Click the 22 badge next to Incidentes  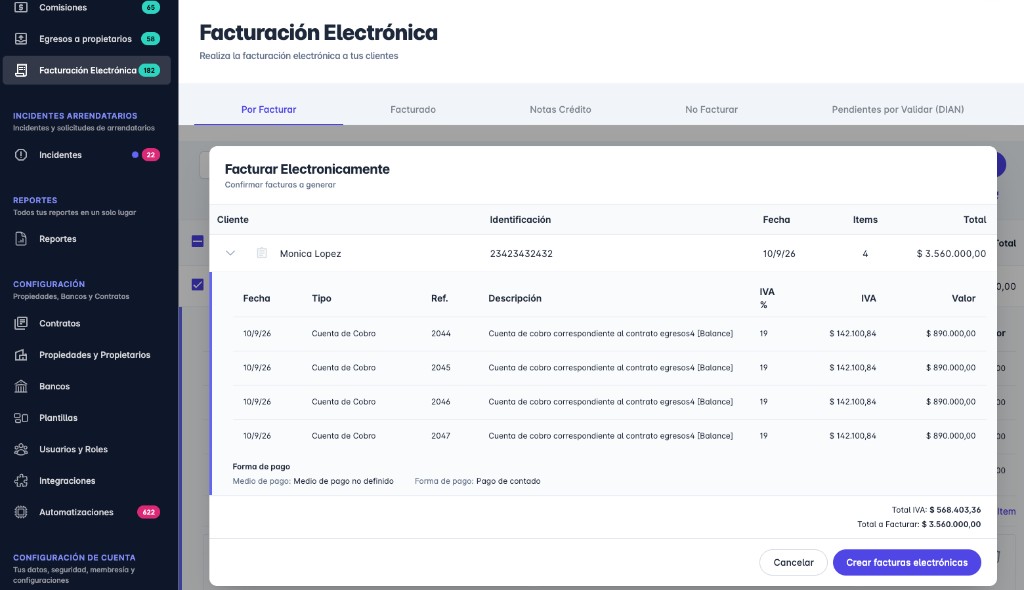coord(151,155)
